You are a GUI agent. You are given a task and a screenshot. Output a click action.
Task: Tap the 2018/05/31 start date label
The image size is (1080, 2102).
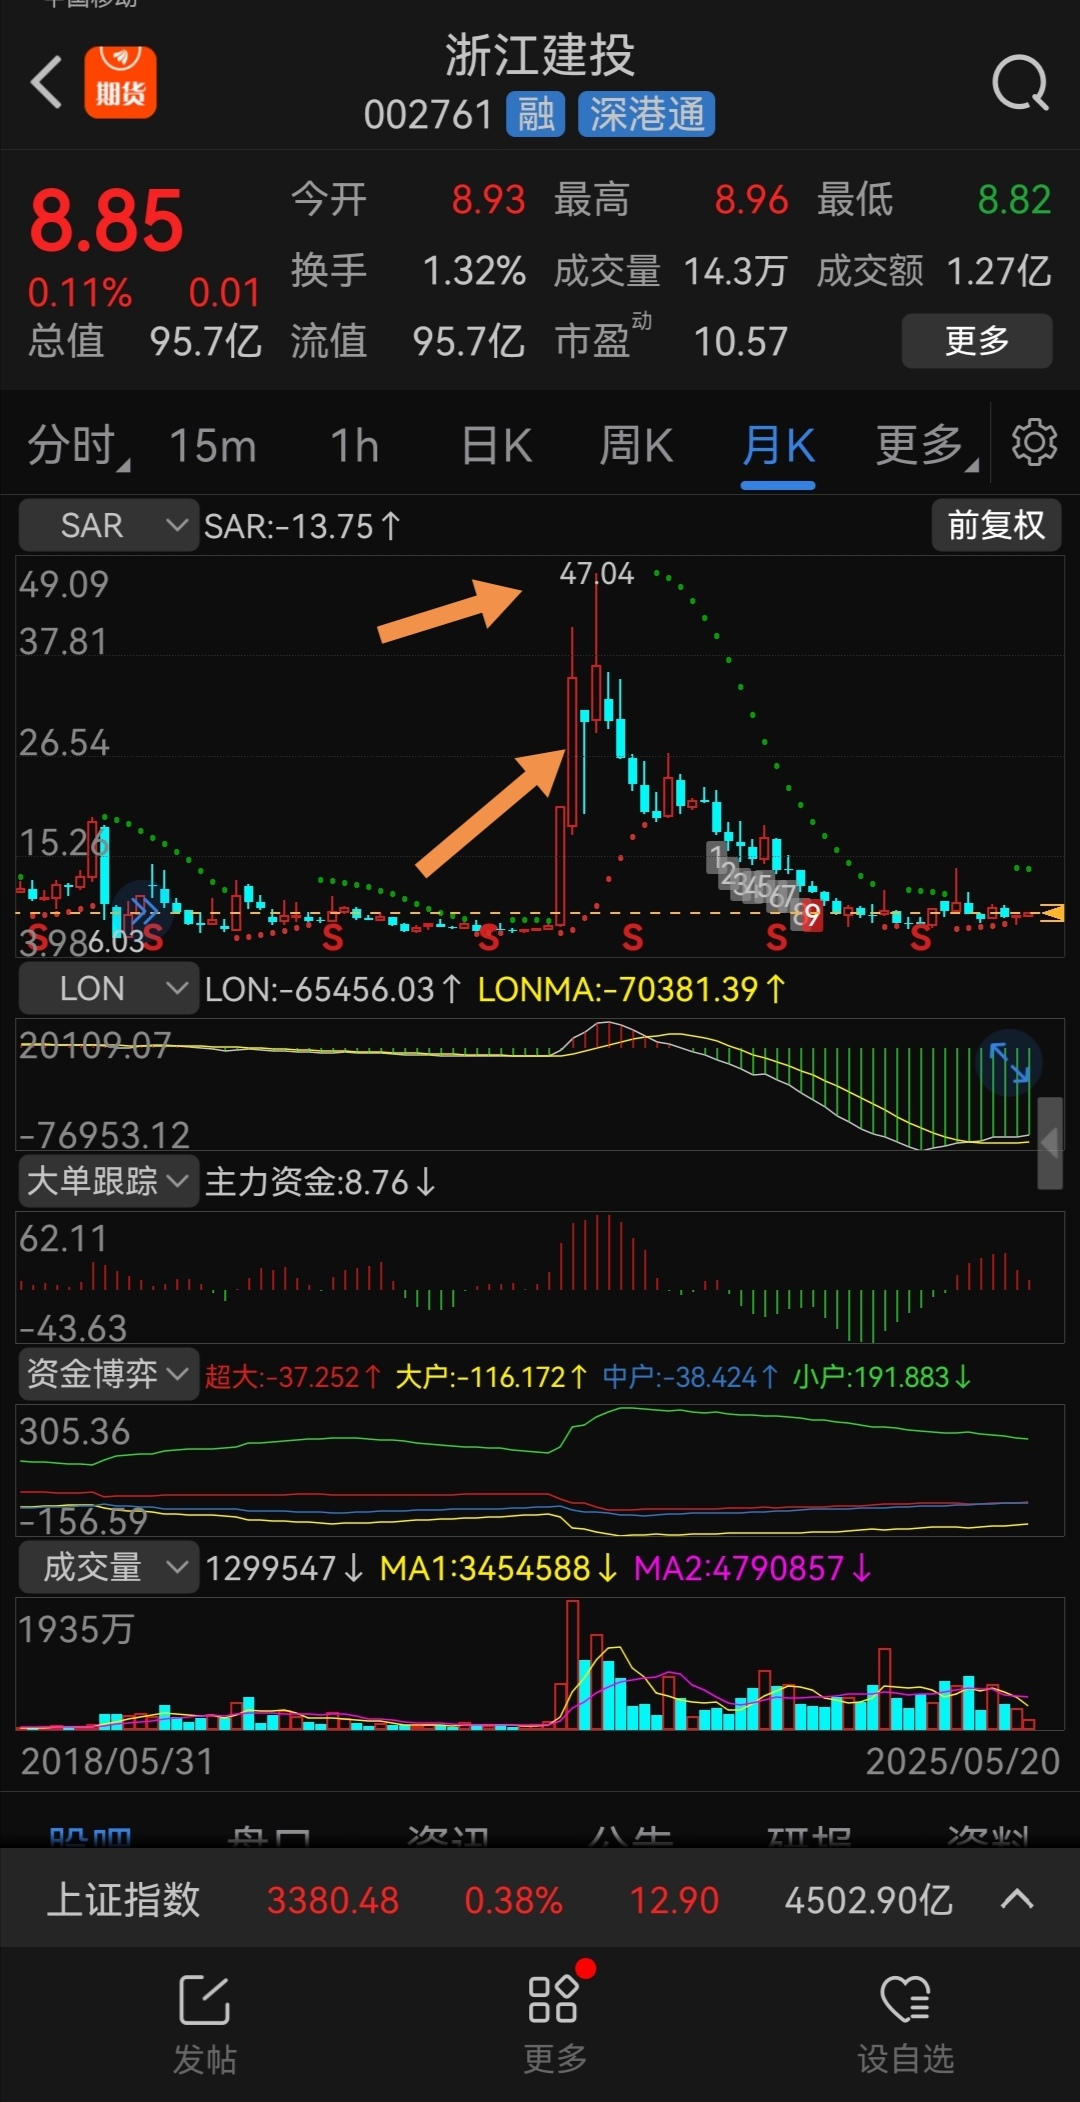coord(117,1761)
